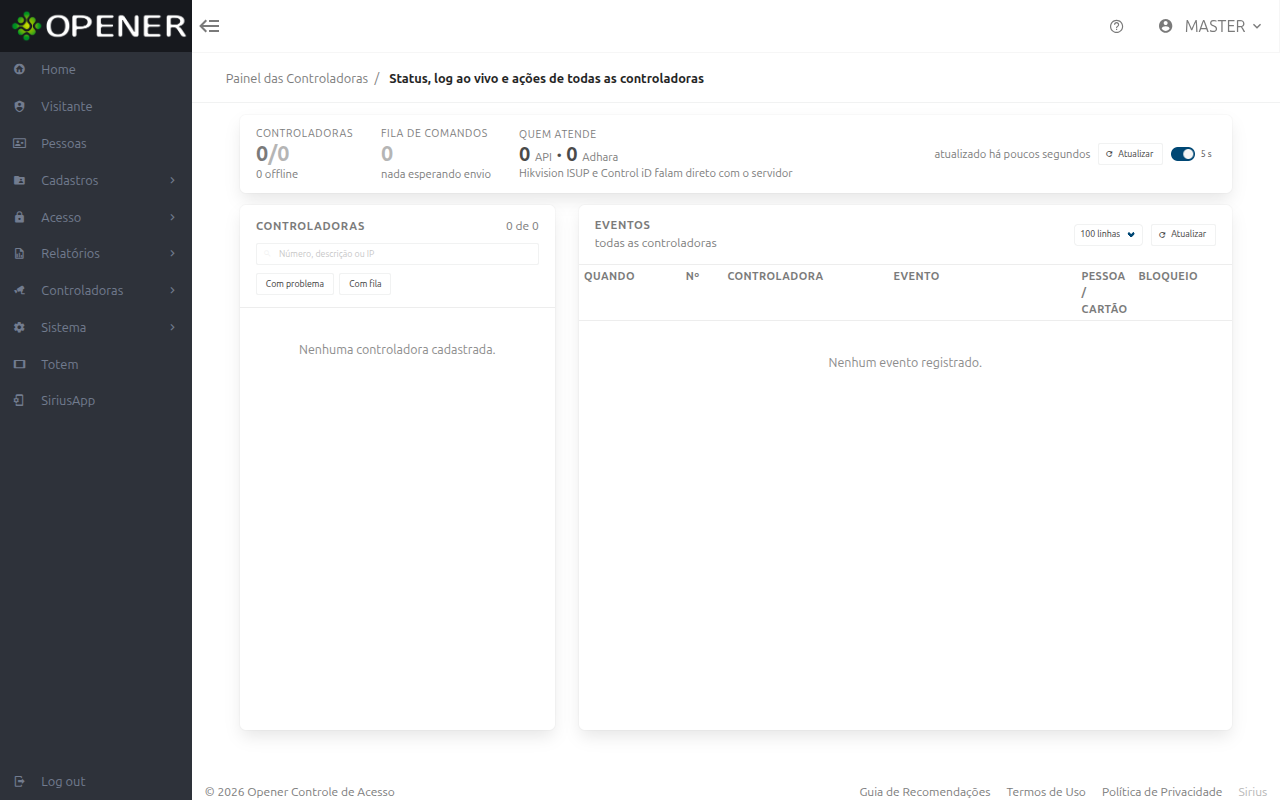Click the Log out icon
Screen dimensions: 1280x800
tap(20, 782)
